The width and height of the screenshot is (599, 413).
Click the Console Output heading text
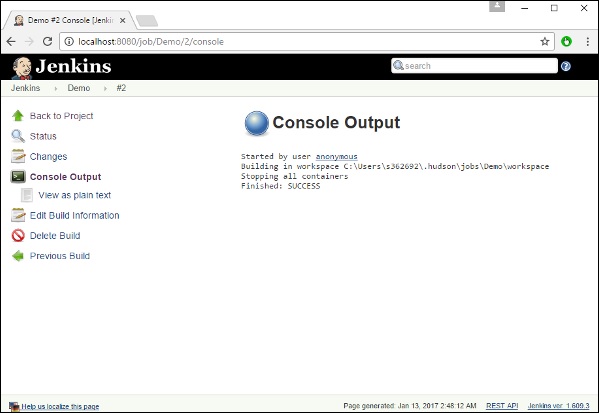coord(336,123)
